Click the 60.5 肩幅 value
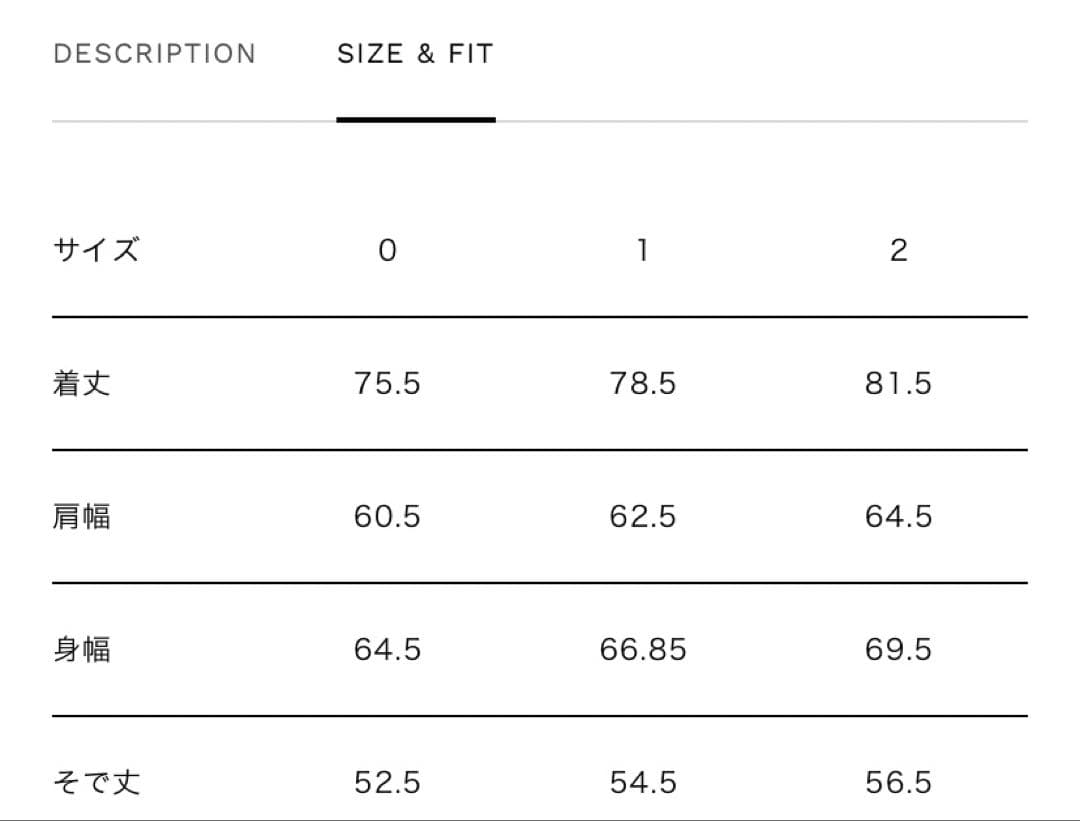 coord(387,517)
